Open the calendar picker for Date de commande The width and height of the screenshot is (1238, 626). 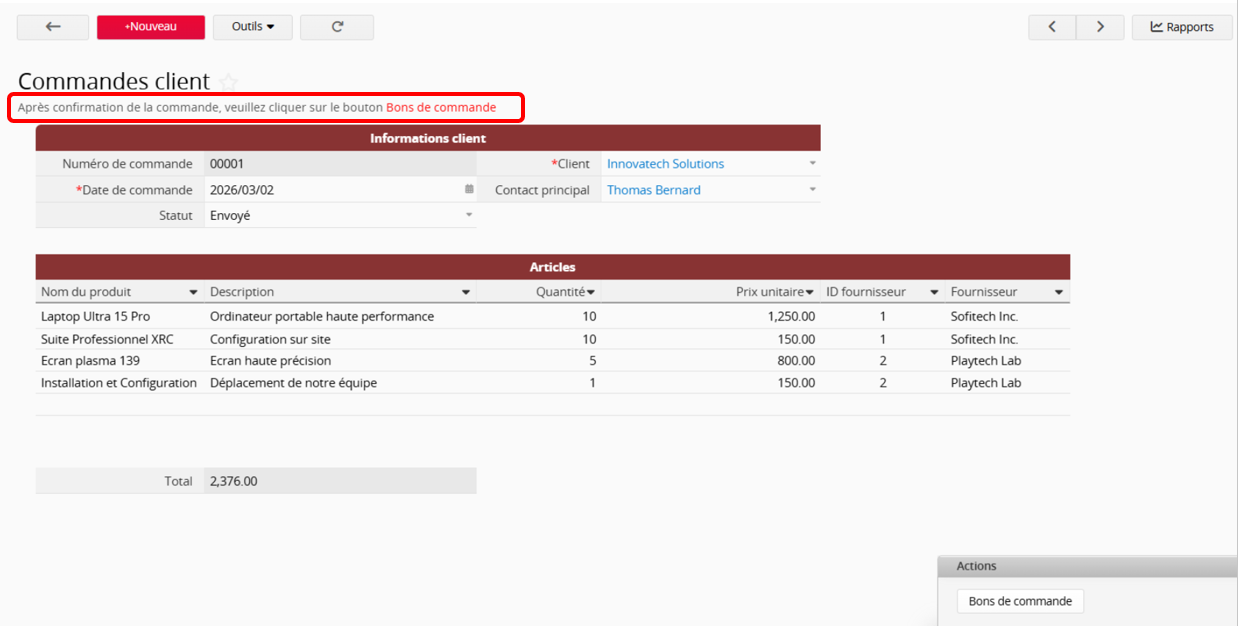click(x=469, y=189)
